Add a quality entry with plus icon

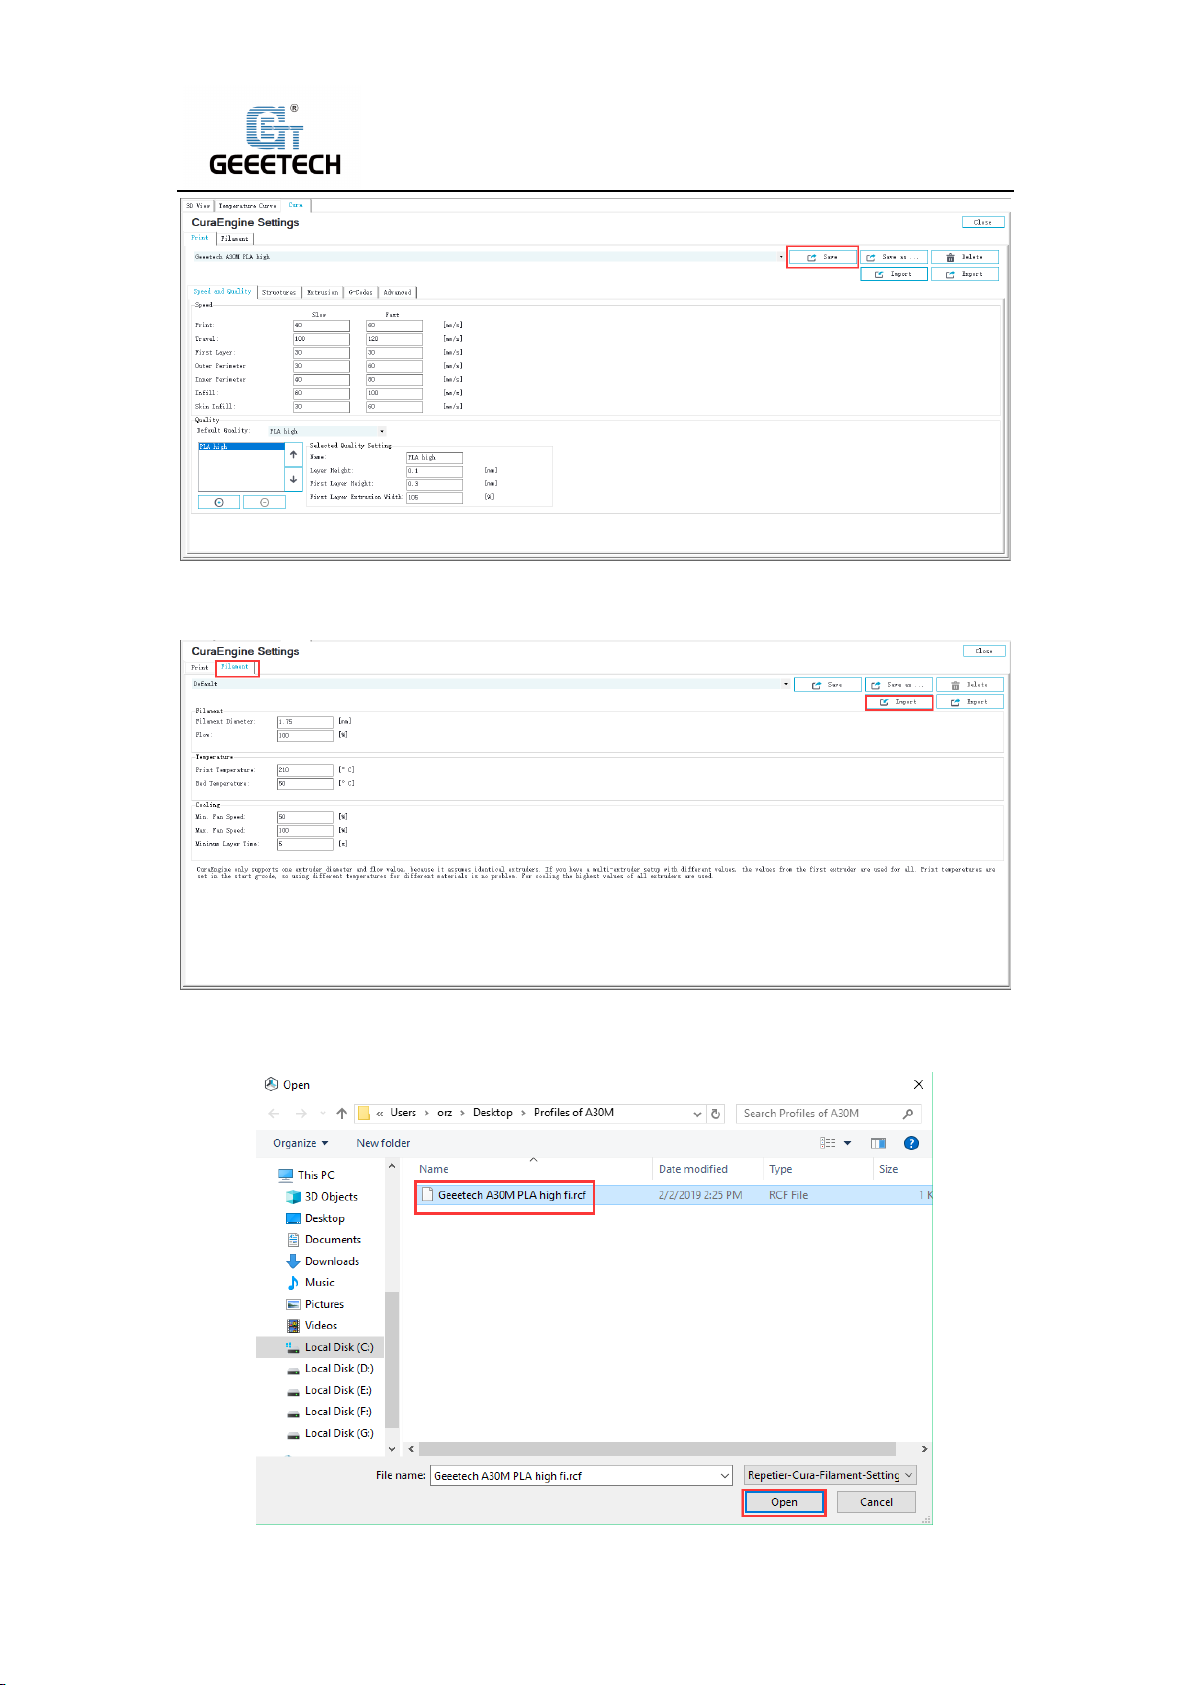point(219,502)
